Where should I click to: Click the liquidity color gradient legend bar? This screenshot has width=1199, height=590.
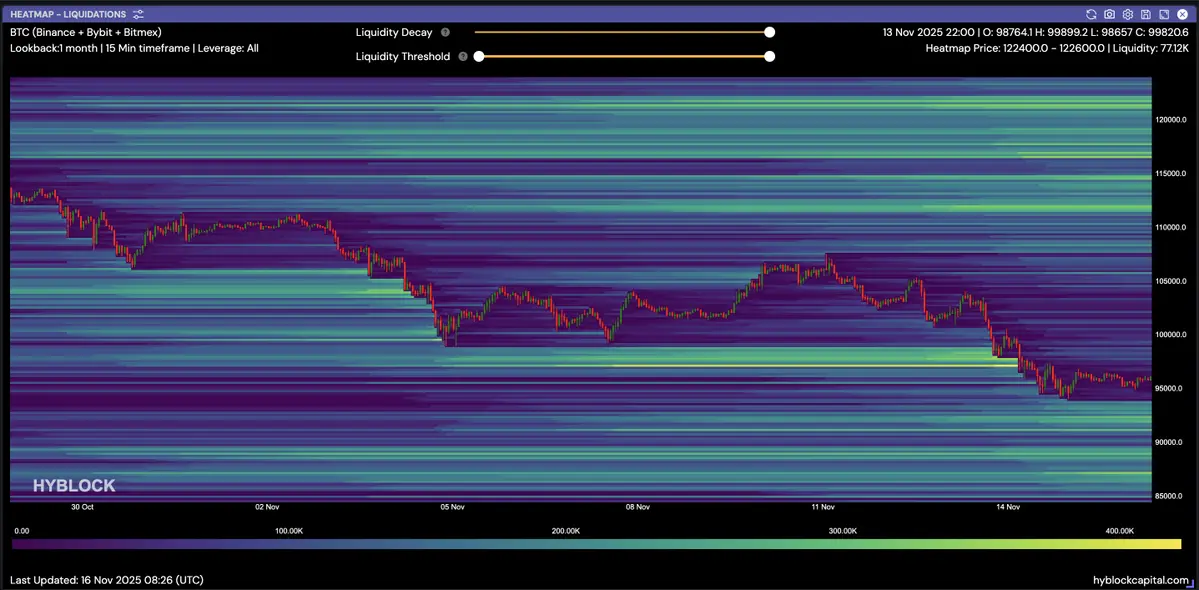596,544
